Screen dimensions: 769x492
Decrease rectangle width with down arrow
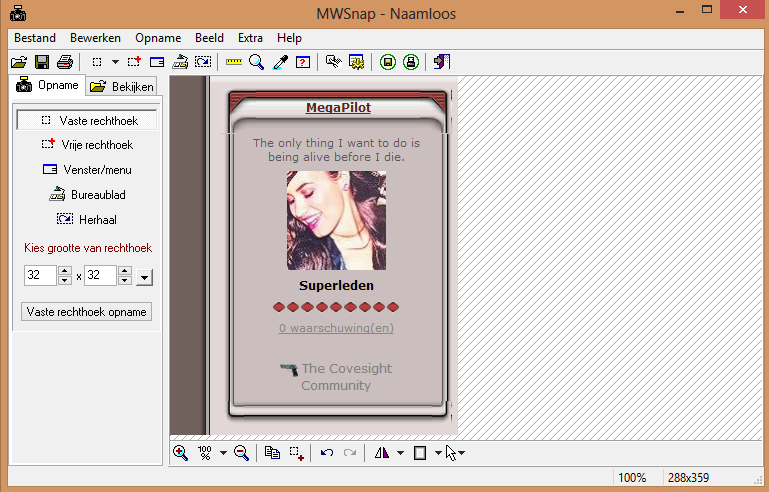pyautogui.click(x=65, y=280)
